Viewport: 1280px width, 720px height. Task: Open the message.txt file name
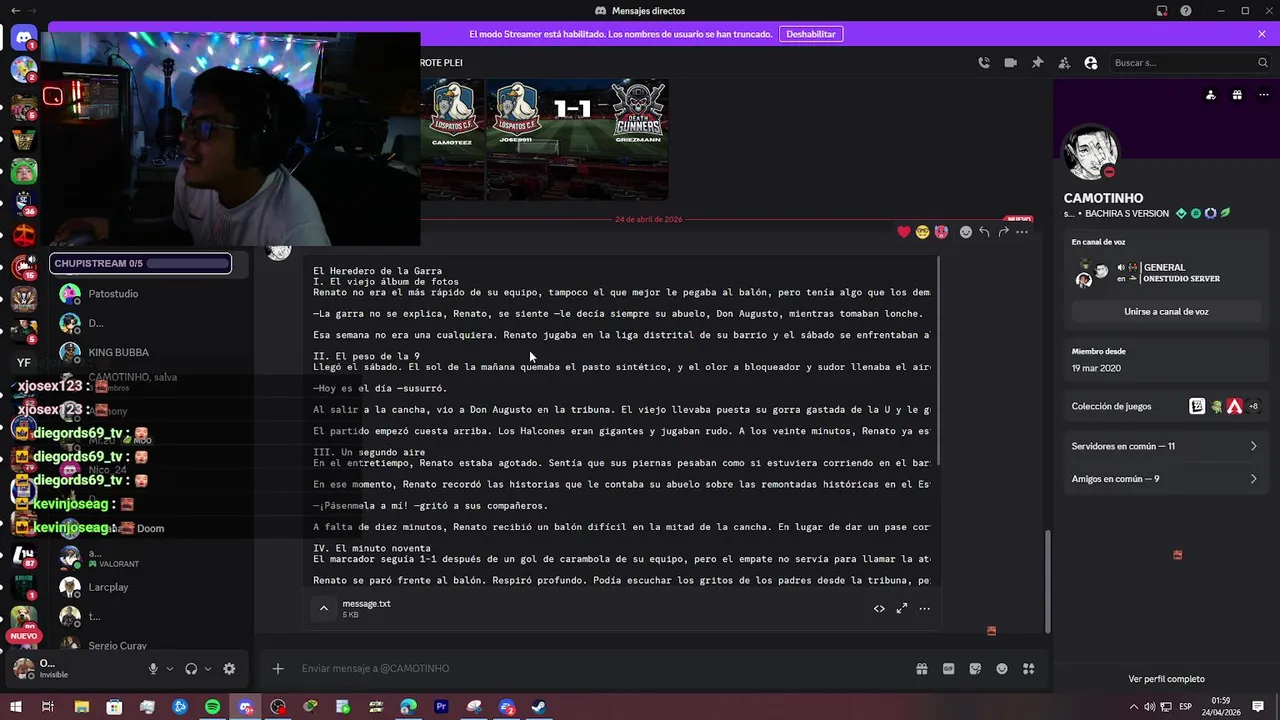point(366,603)
